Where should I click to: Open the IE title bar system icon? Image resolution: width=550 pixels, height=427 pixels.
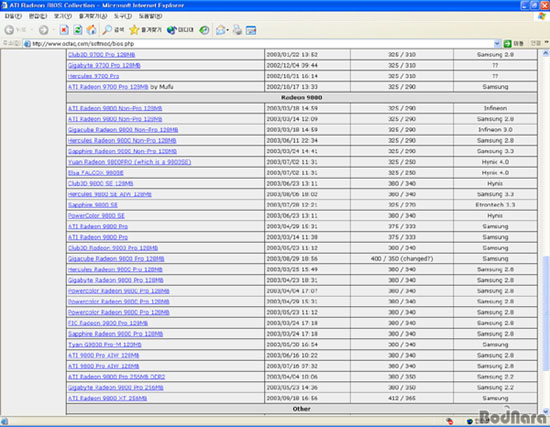coord(4,5)
